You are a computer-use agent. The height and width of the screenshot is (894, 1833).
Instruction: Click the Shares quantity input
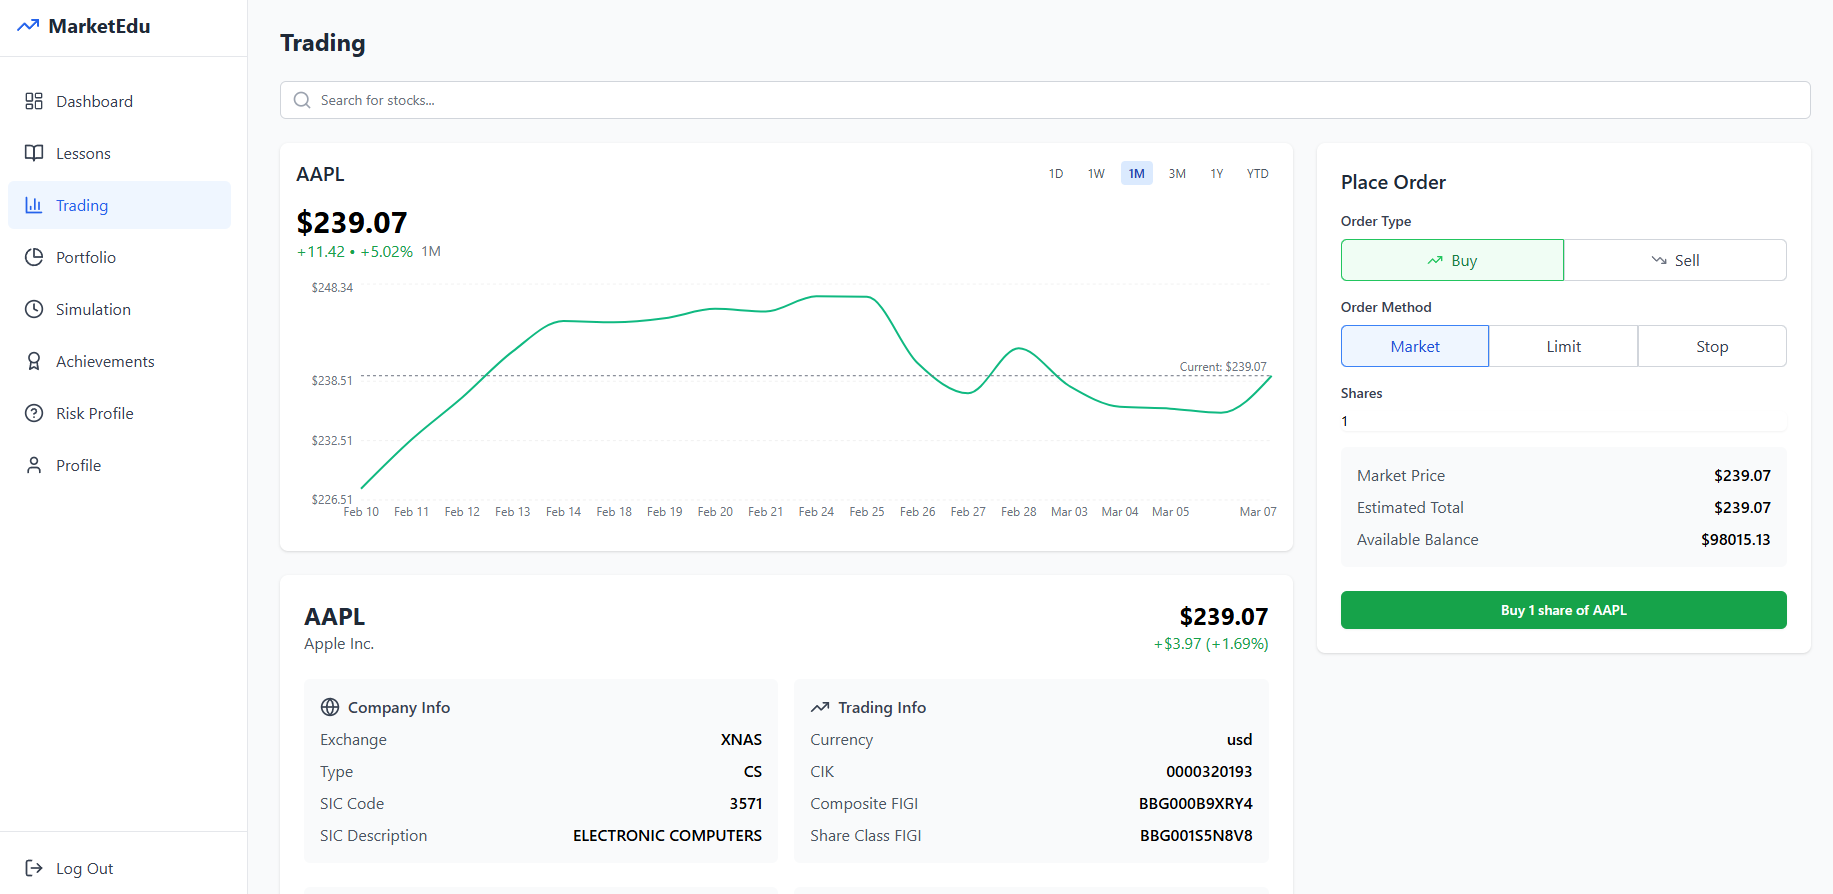1564,421
